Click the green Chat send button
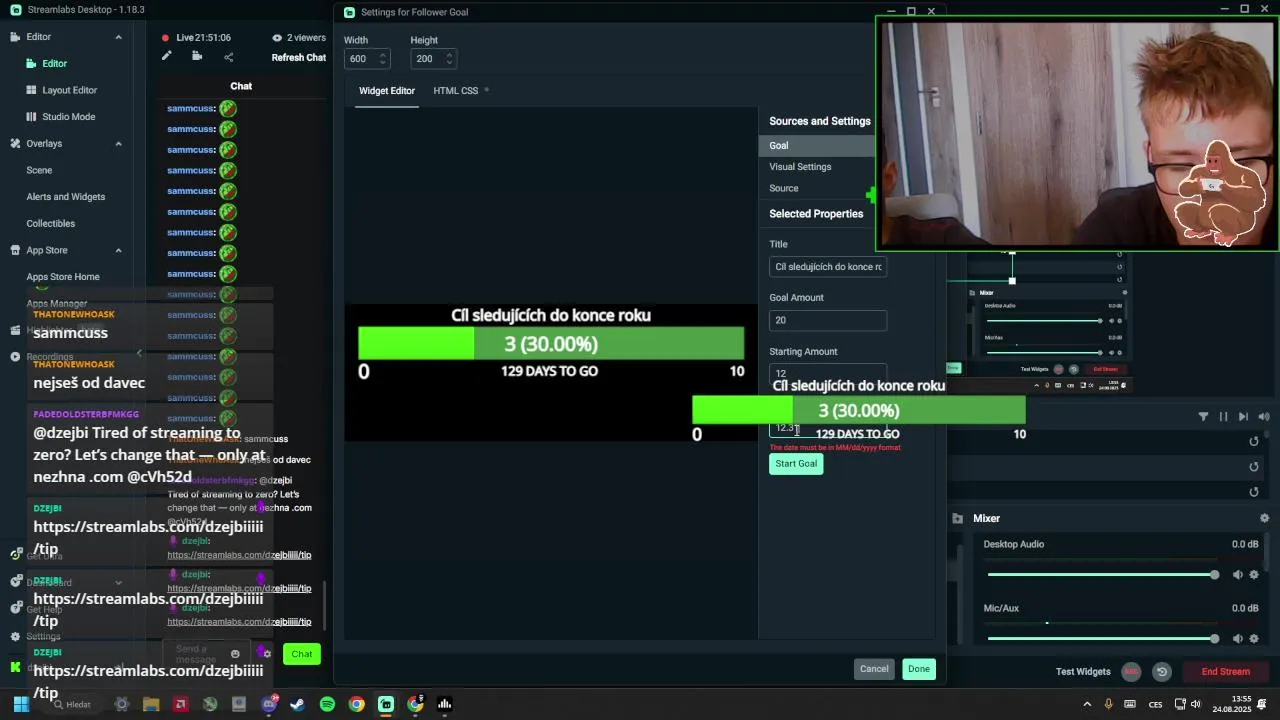 point(302,654)
